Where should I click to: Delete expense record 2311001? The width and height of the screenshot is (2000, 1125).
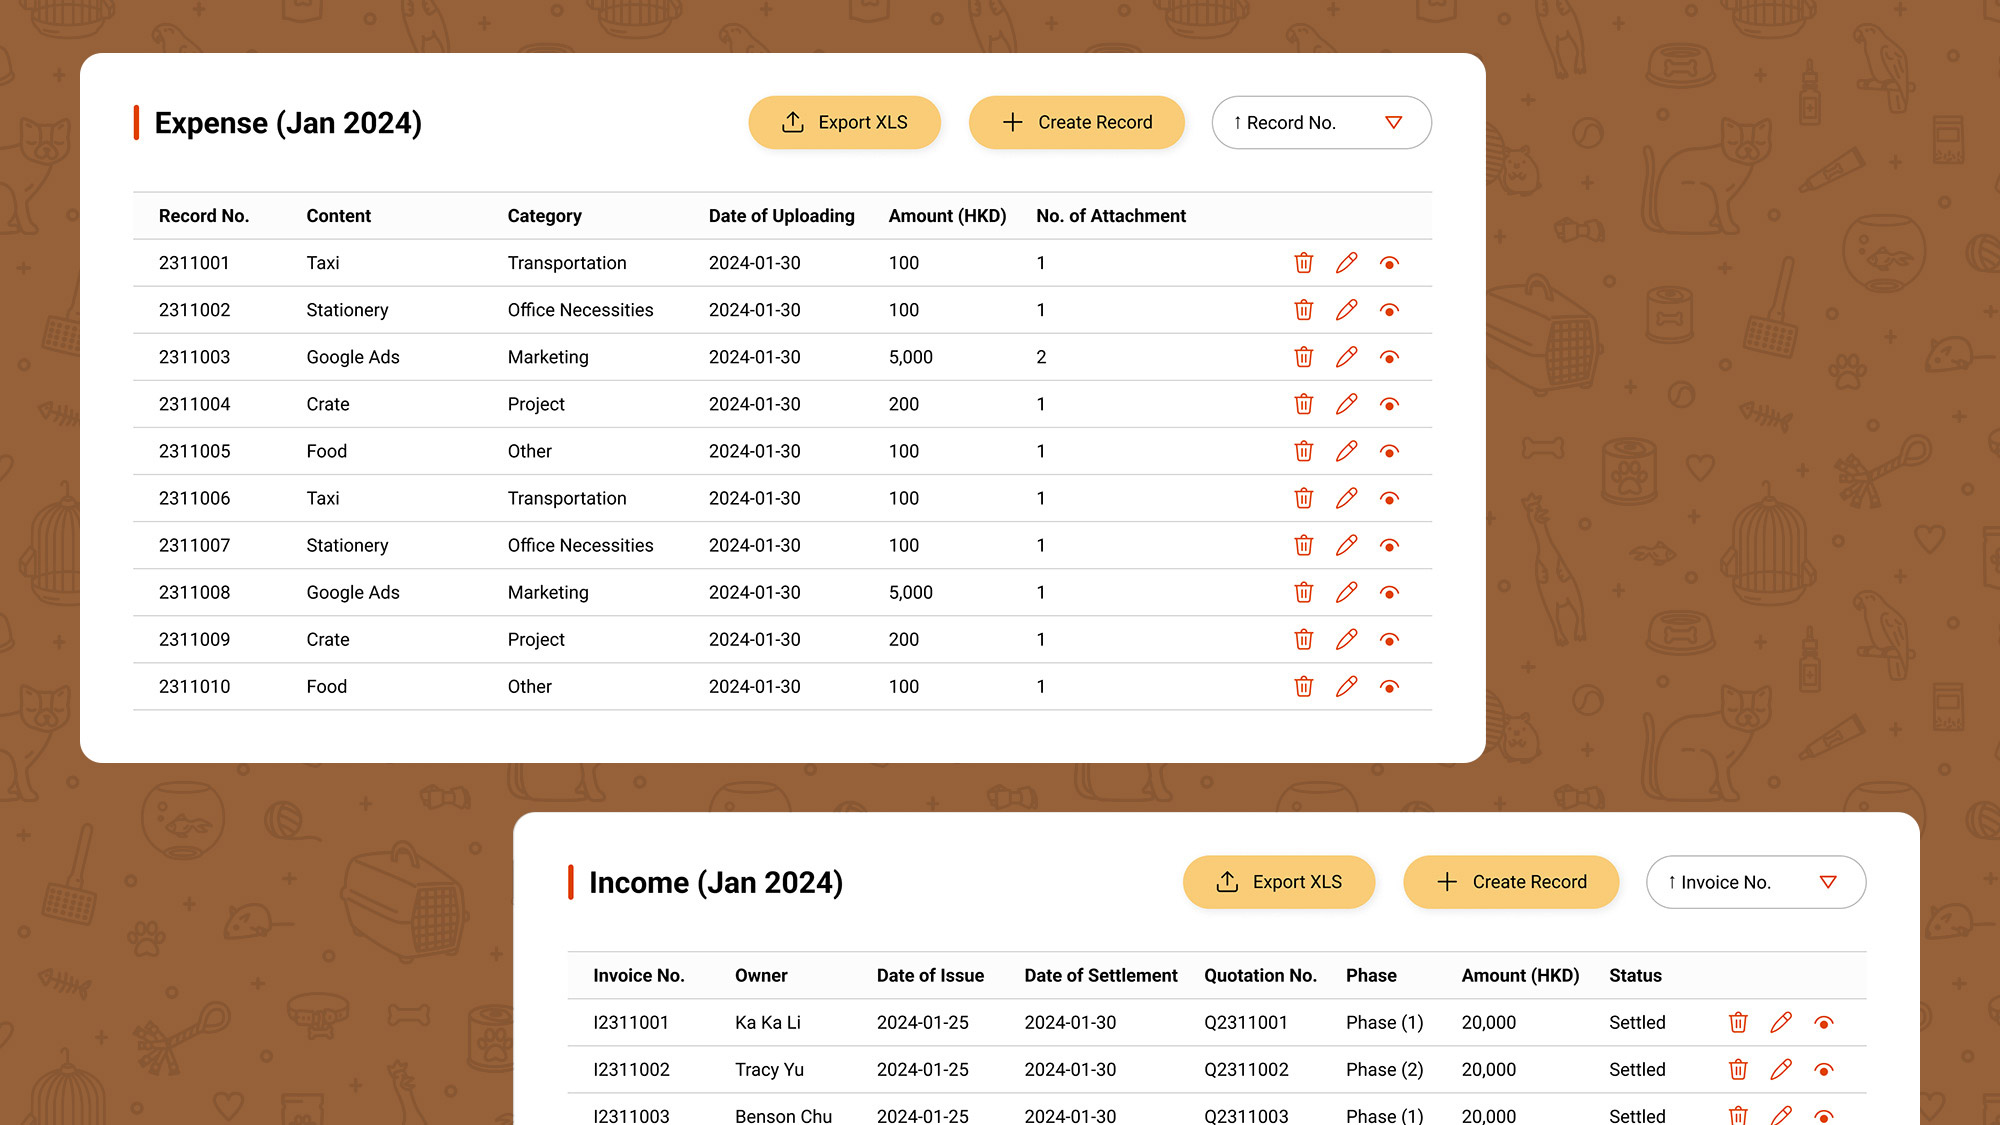(1303, 263)
